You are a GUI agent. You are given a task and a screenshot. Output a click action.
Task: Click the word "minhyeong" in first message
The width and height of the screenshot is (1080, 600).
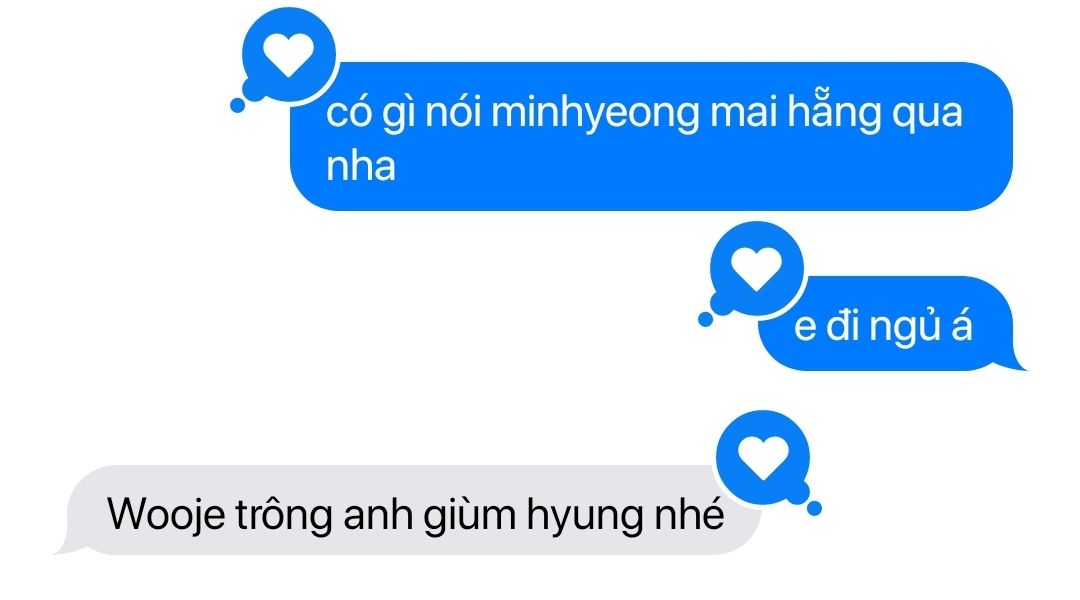[x=595, y=112]
